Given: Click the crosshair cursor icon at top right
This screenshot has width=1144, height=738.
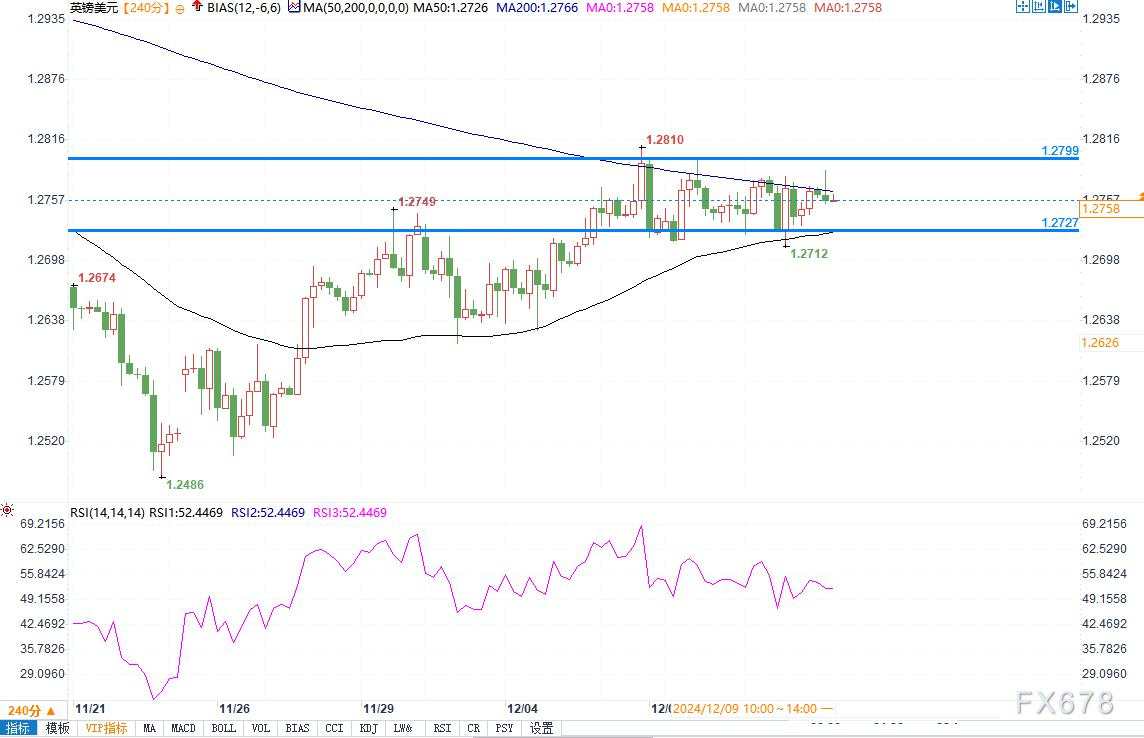Looking at the screenshot, I should tap(1023, 7).
